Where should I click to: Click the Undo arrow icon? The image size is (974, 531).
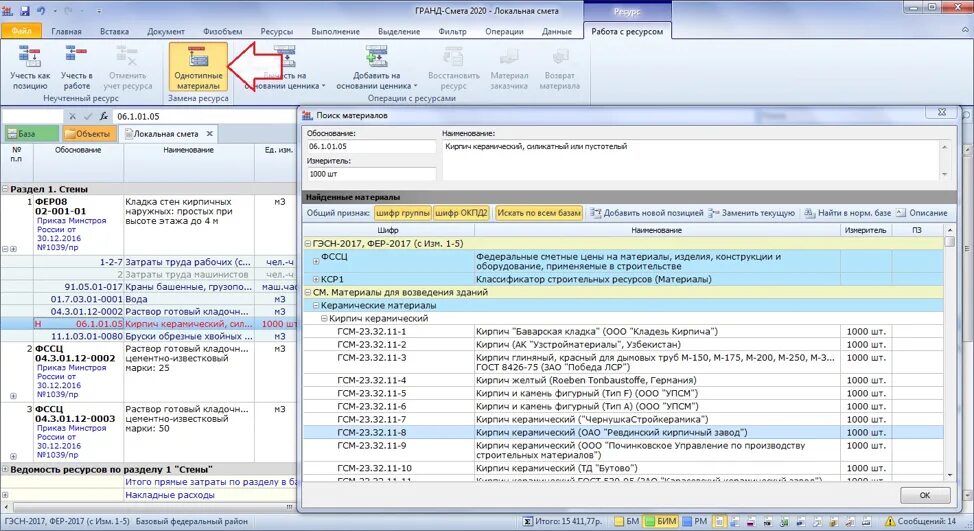click(41, 11)
